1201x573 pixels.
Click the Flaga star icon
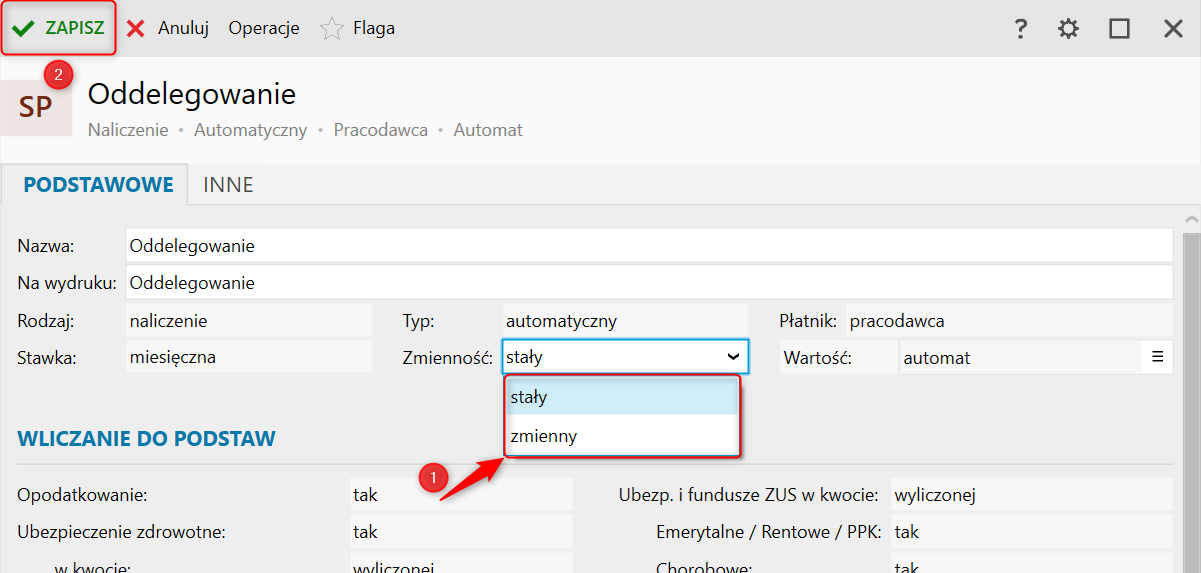point(332,29)
